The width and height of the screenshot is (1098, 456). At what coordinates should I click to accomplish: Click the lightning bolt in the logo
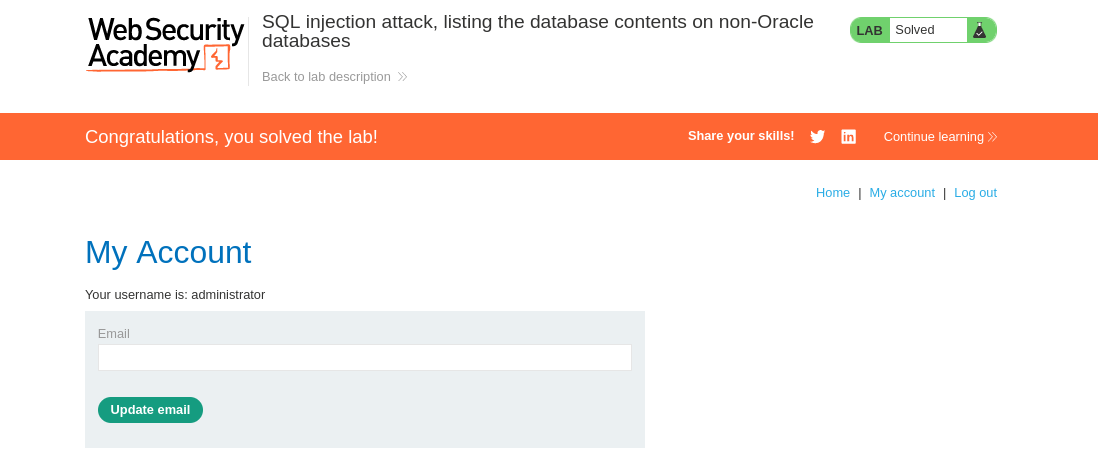pos(218,58)
